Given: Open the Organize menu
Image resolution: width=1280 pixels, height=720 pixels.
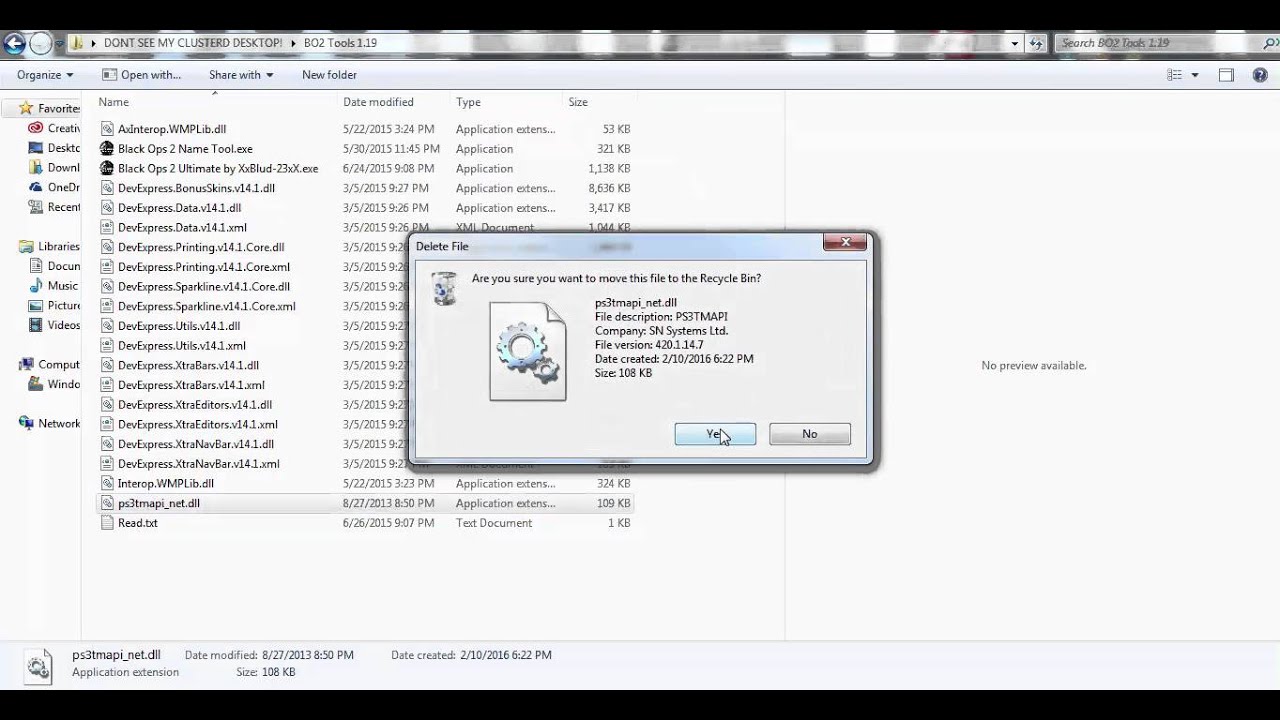Looking at the screenshot, I should point(45,75).
